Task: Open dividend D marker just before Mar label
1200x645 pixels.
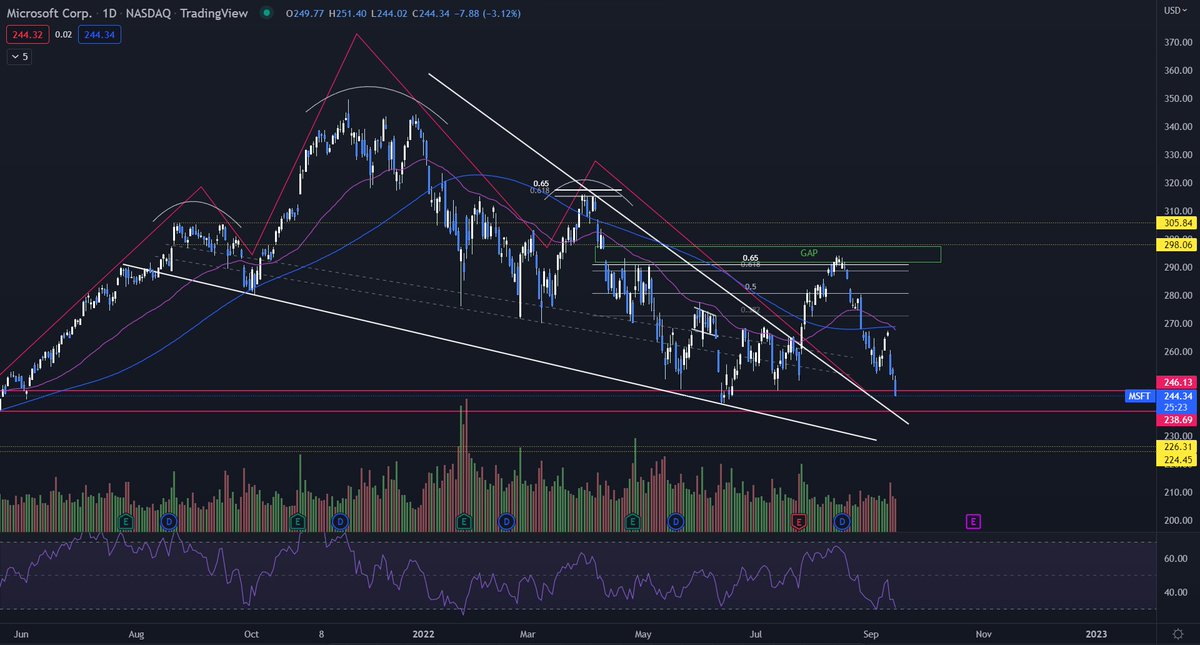Action: (x=507, y=521)
